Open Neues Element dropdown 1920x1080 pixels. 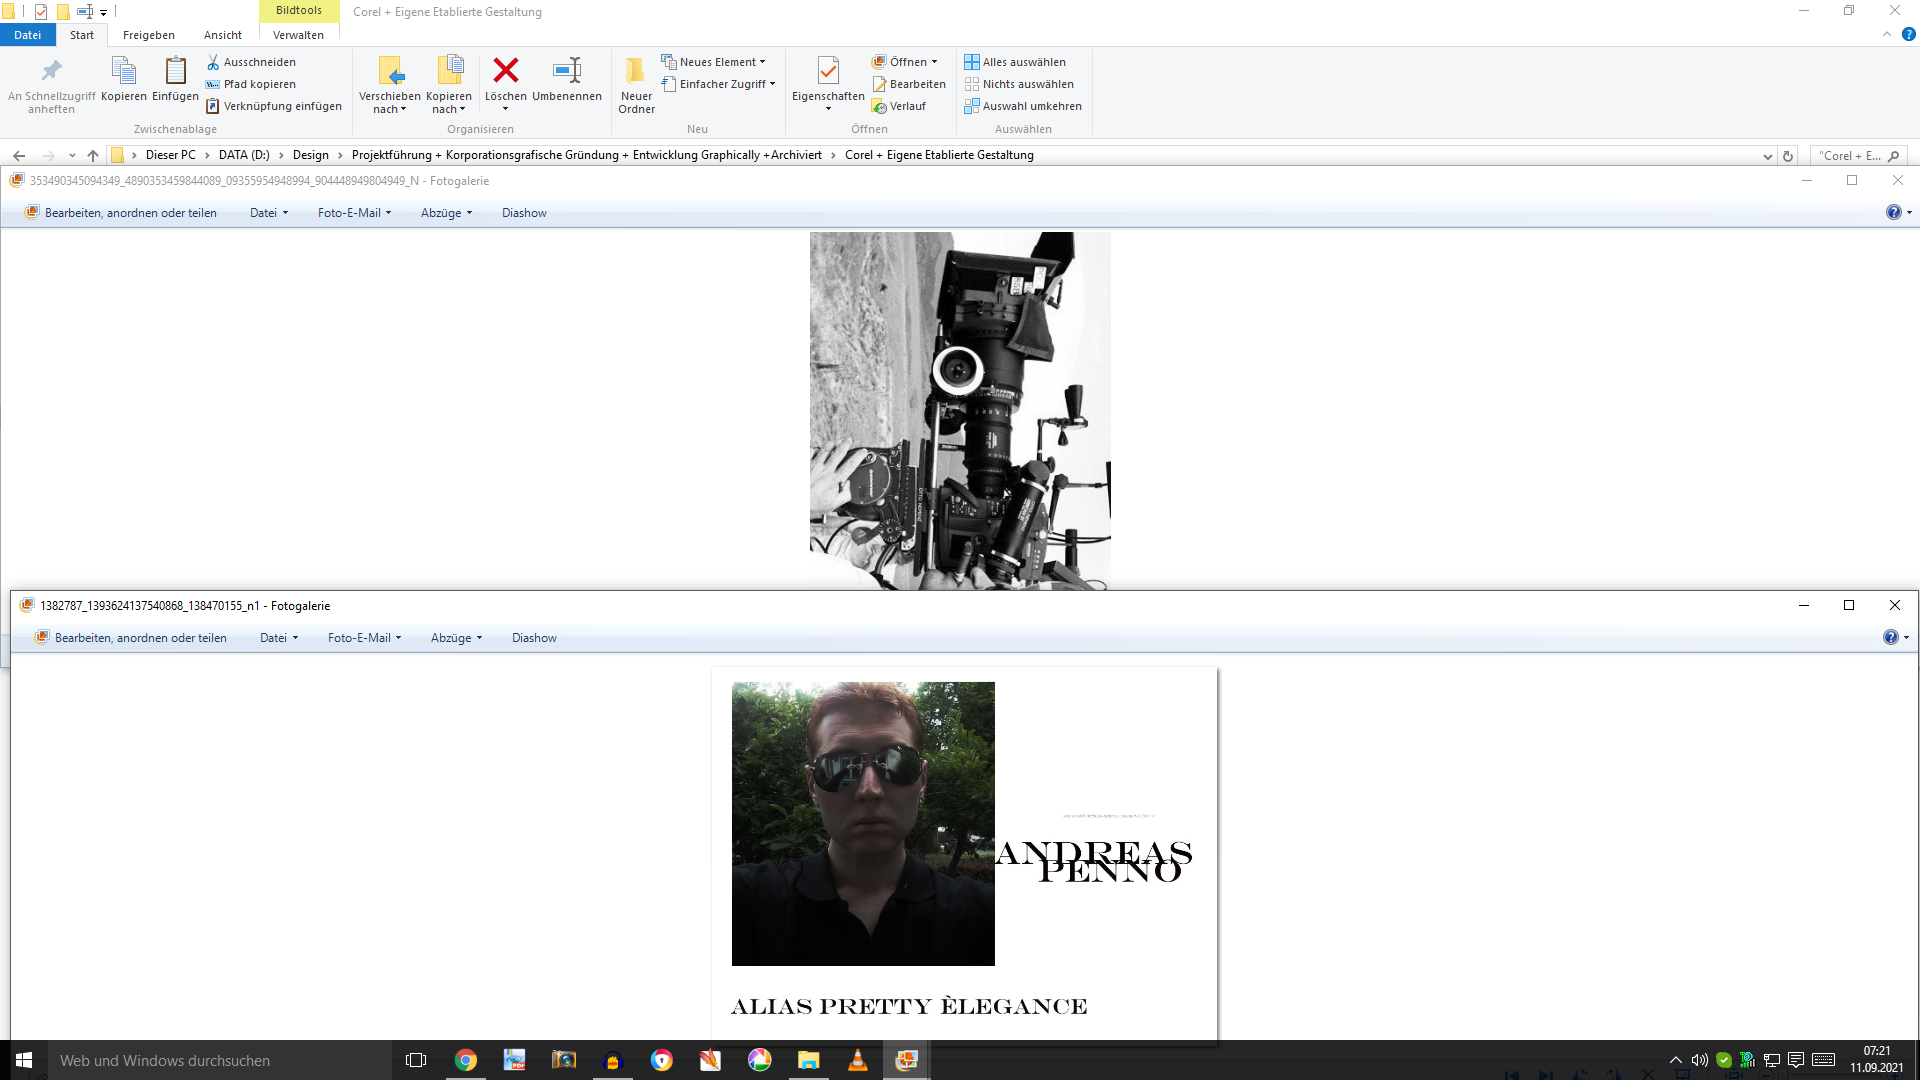(713, 62)
